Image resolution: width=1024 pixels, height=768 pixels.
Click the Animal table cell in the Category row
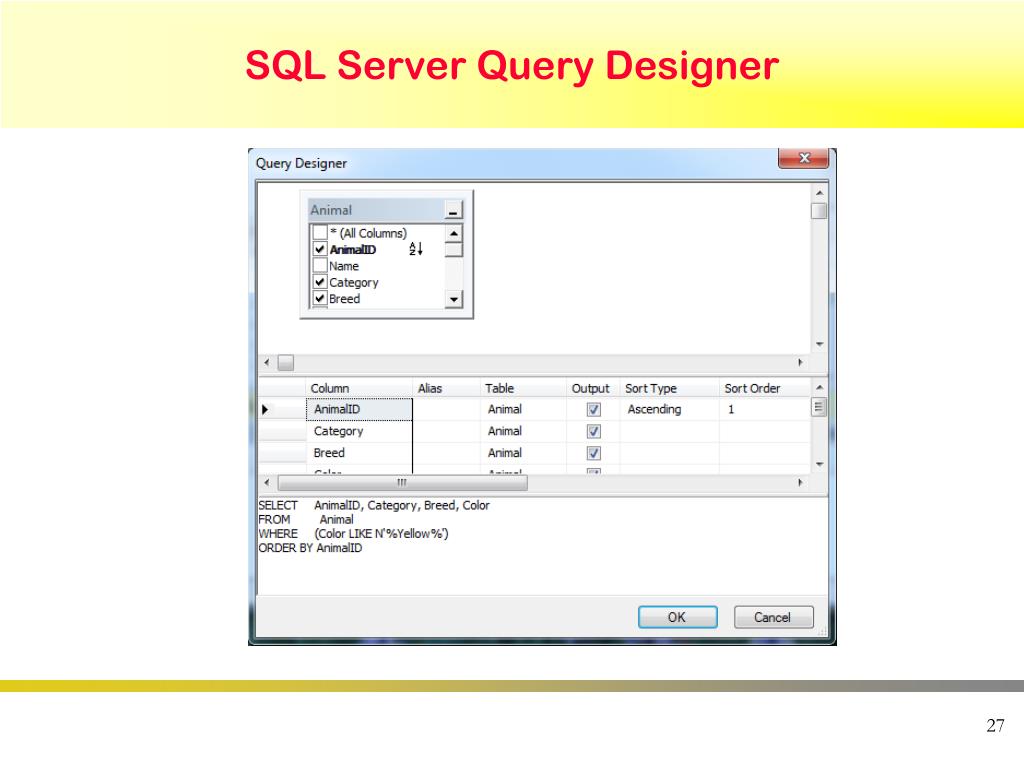coord(523,432)
